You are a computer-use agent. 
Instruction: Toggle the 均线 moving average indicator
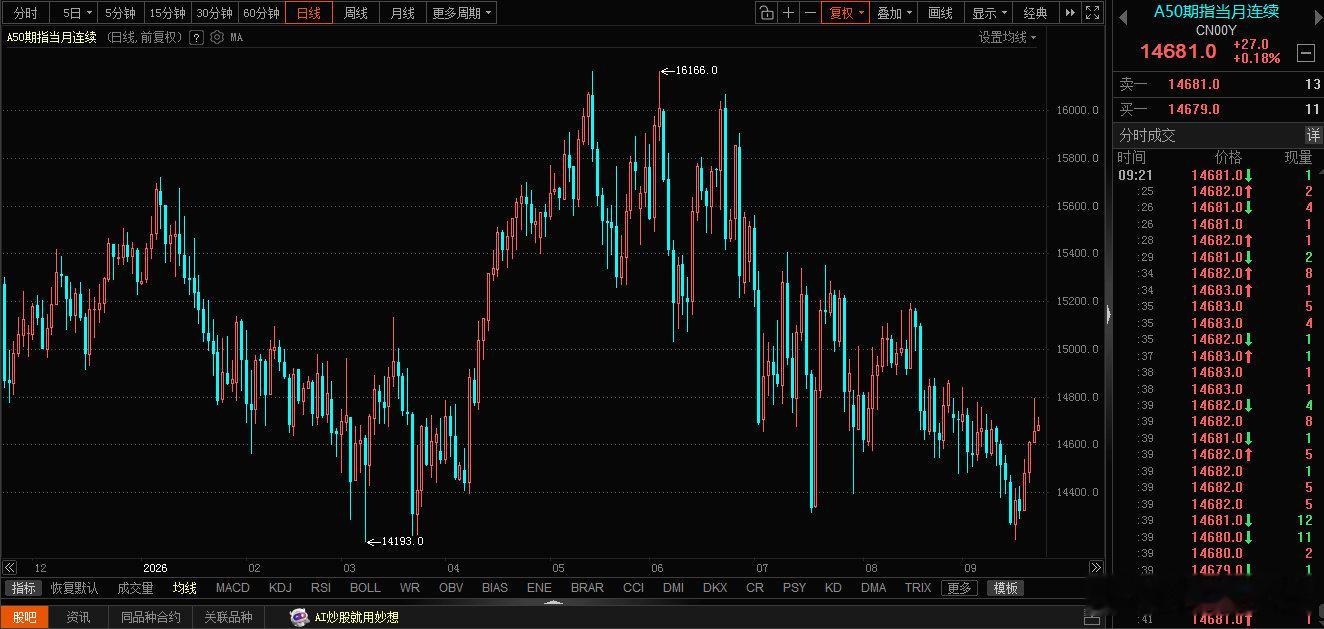pyautogui.click(x=184, y=588)
